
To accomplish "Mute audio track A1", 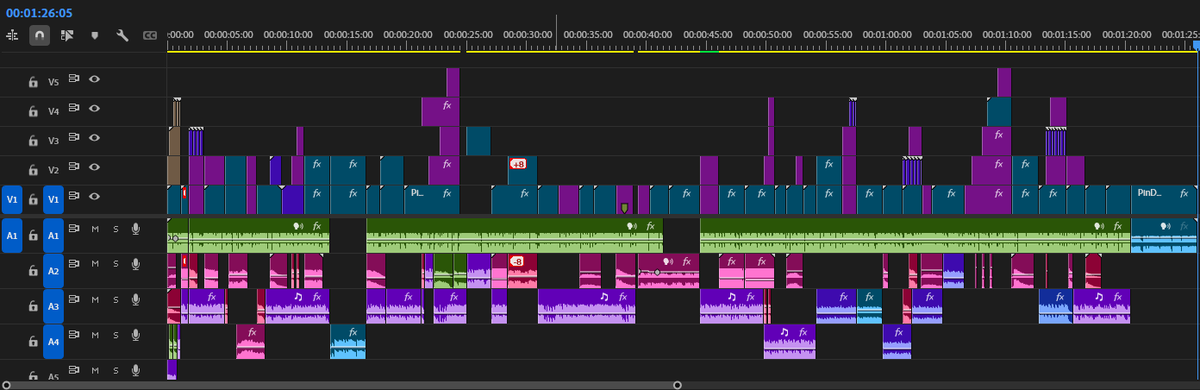I will [95, 229].
